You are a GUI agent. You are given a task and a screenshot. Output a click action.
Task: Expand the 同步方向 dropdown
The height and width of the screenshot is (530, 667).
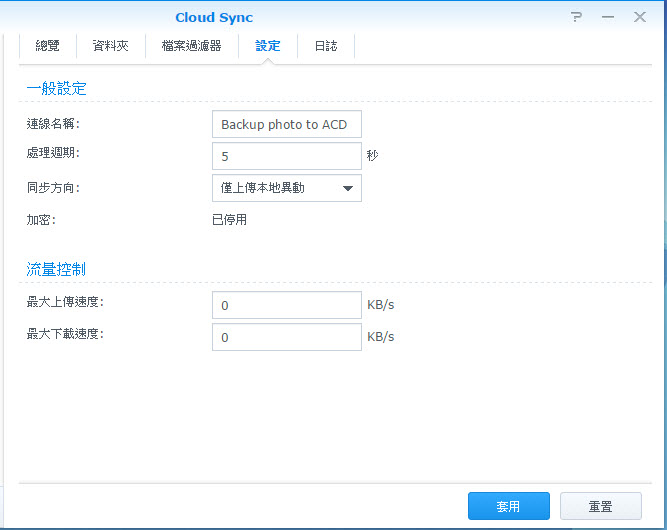[287, 188]
